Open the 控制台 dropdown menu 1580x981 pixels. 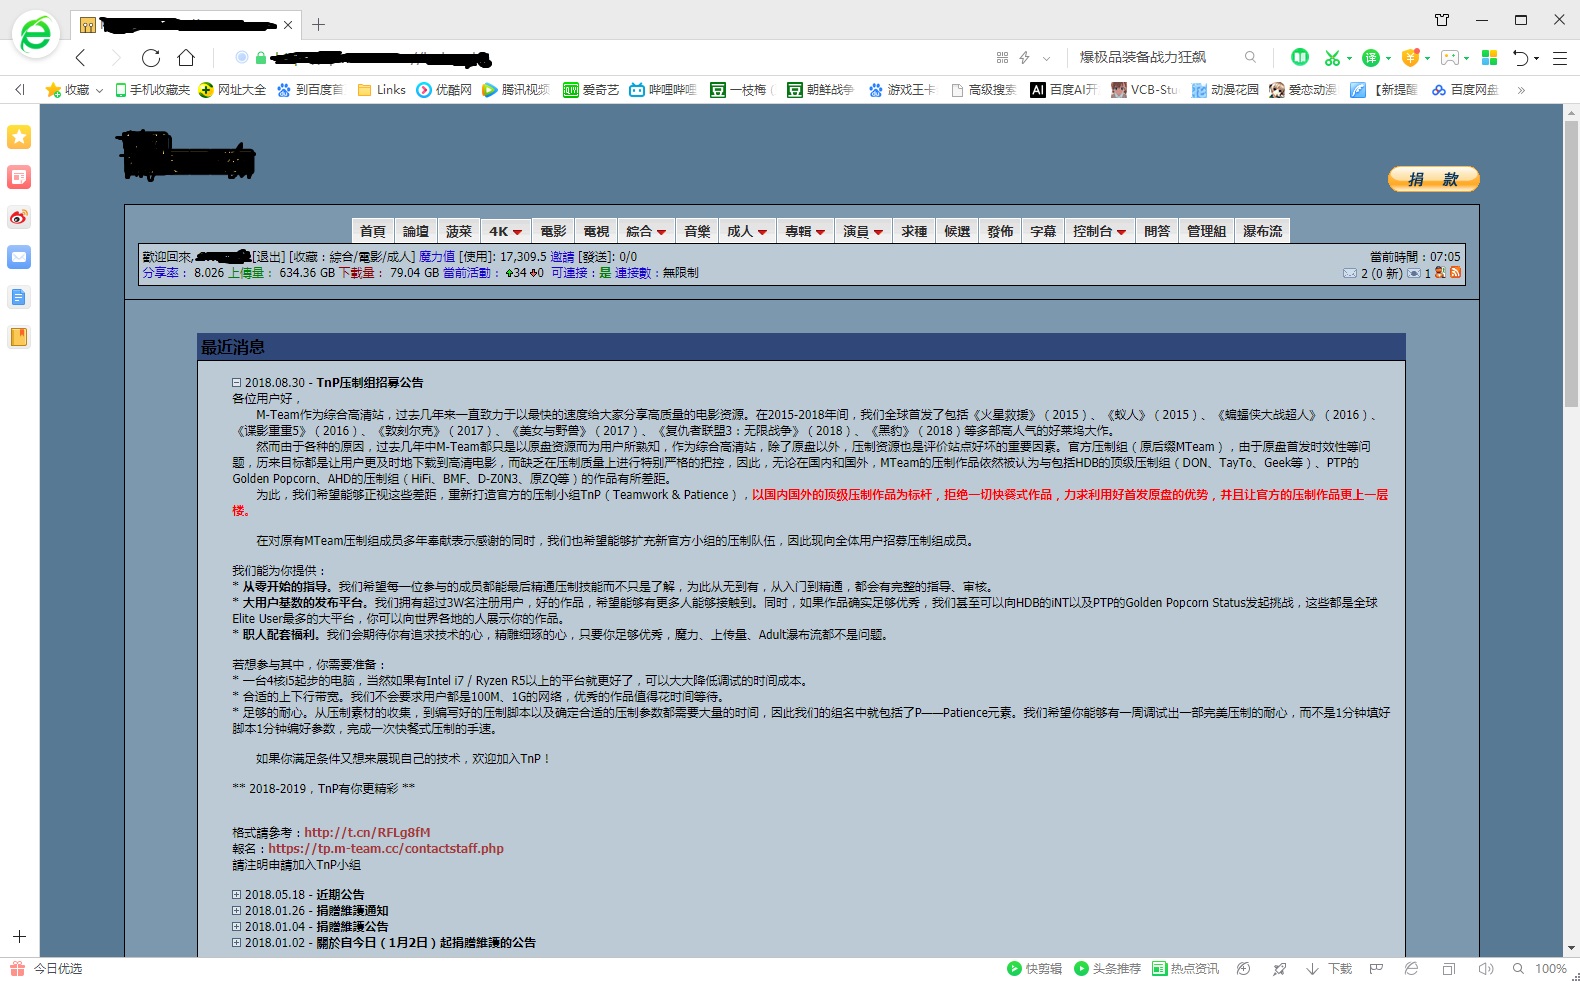tap(1100, 231)
